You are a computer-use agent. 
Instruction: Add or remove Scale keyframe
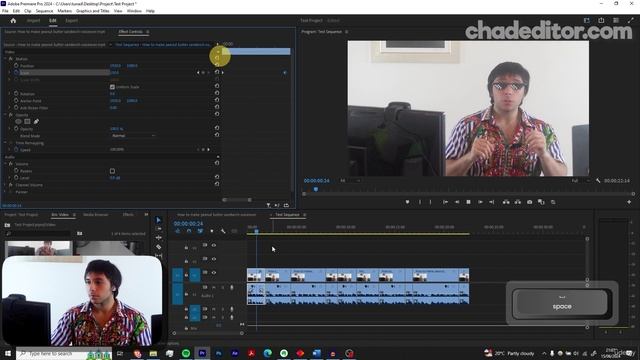203,73
